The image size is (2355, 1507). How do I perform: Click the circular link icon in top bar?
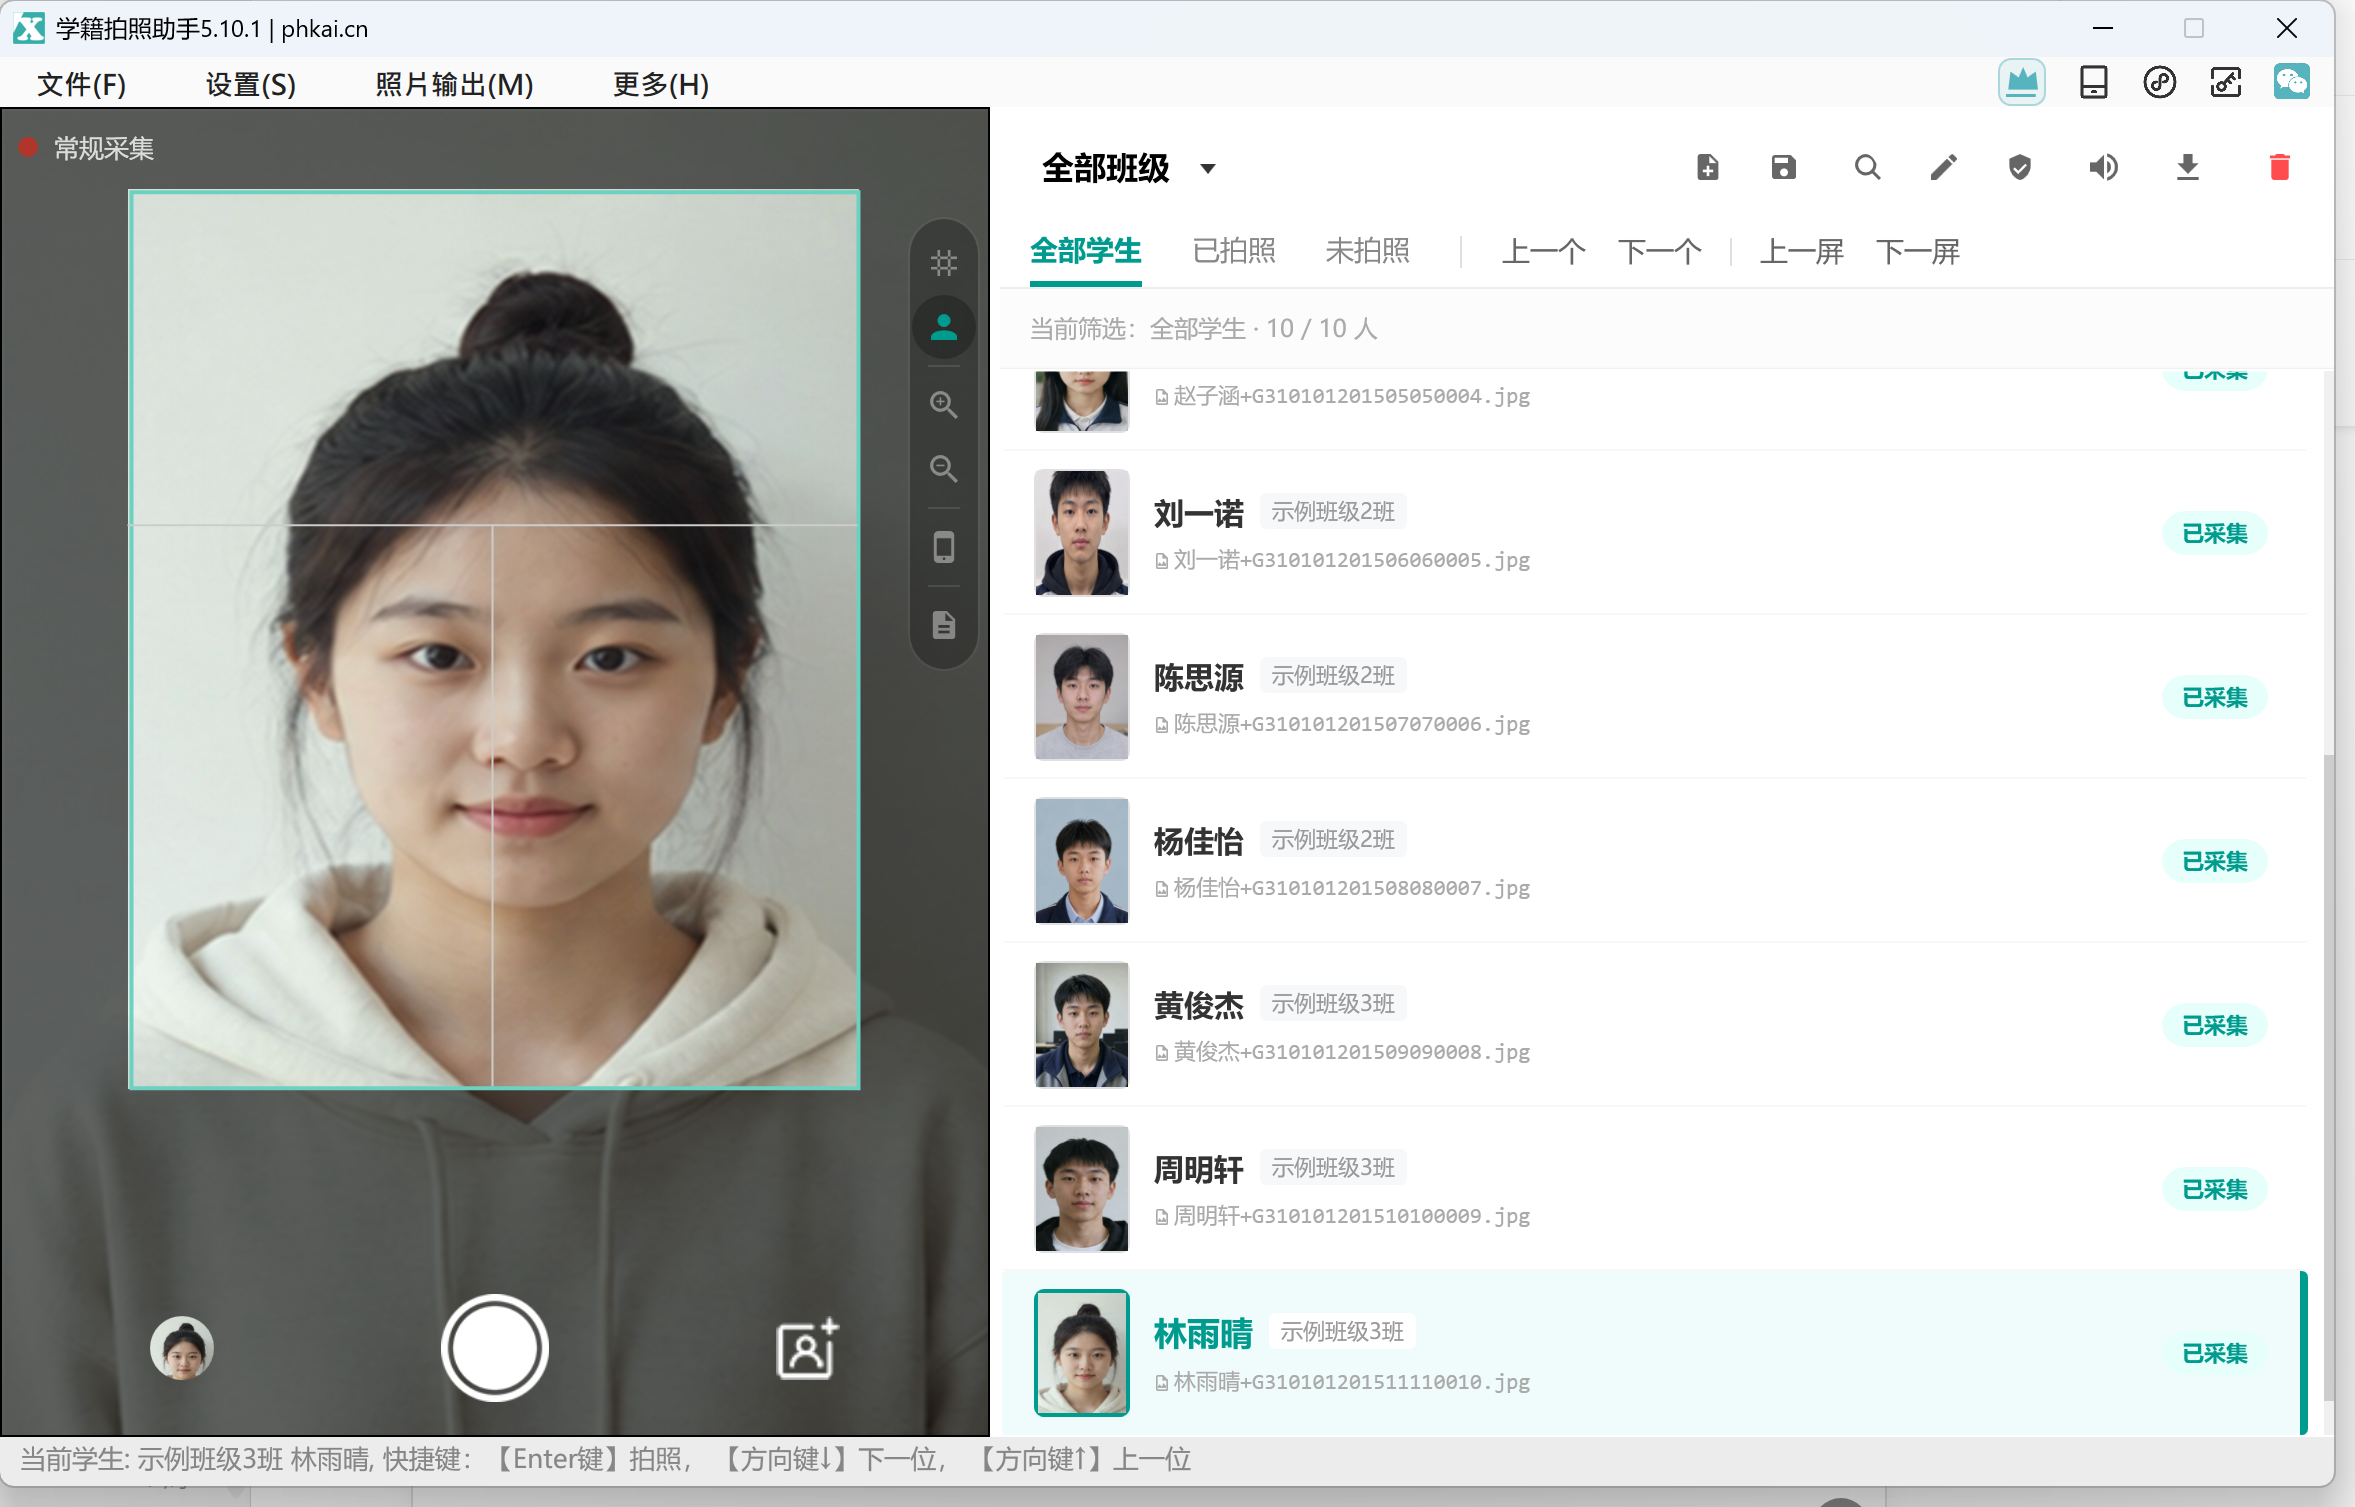pyautogui.click(x=2159, y=83)
